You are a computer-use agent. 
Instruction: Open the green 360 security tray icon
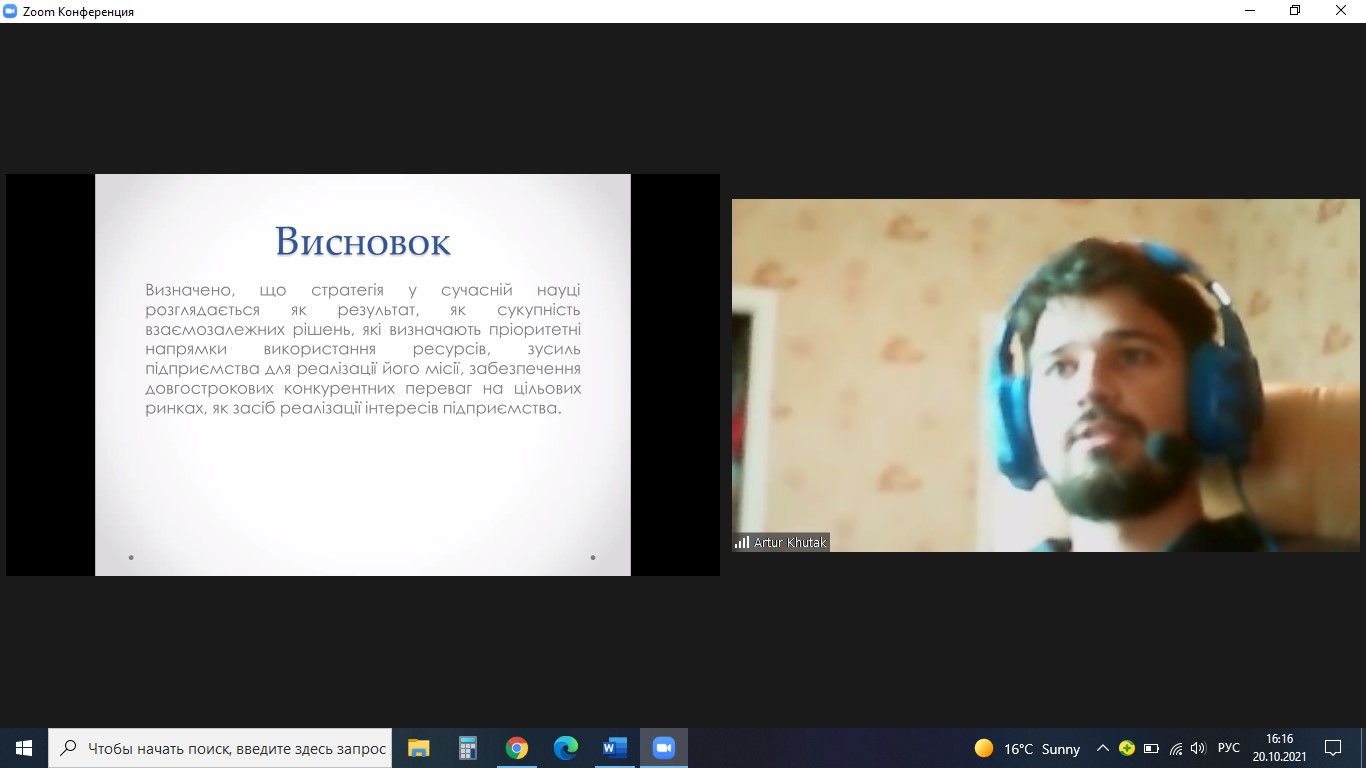(1127, 748)
